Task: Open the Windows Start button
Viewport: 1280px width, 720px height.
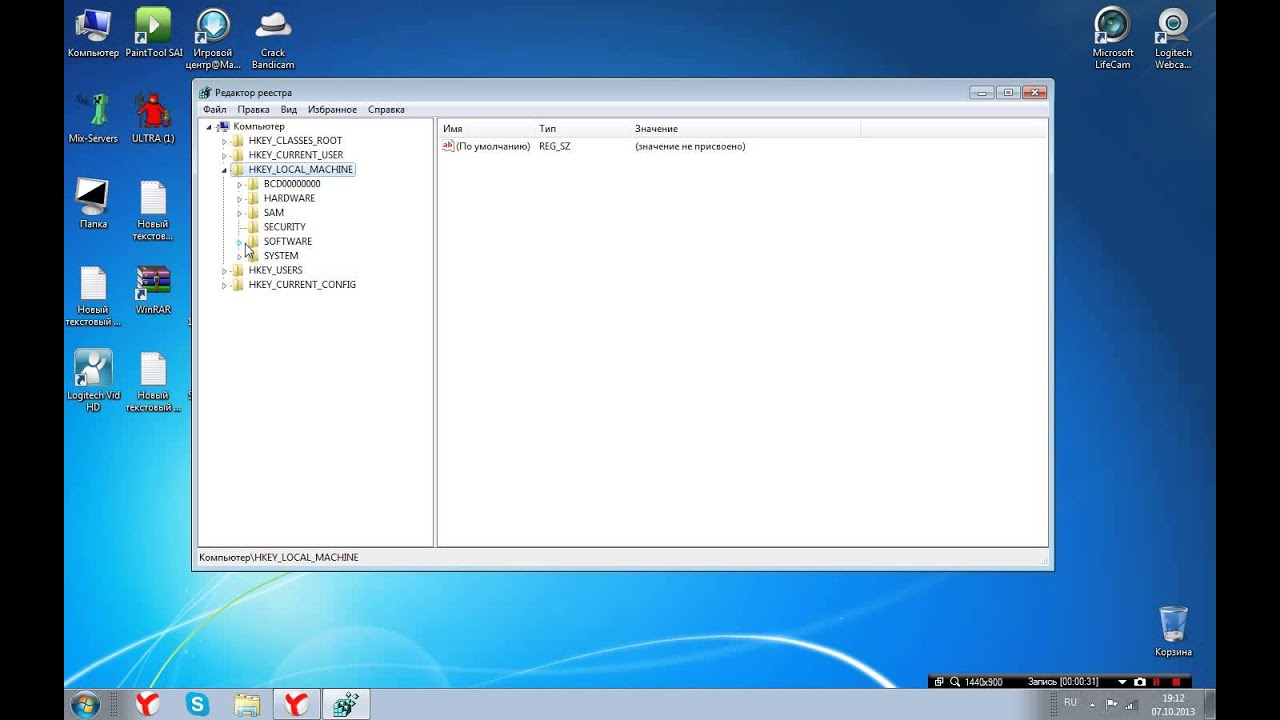Action: (85, 704)
